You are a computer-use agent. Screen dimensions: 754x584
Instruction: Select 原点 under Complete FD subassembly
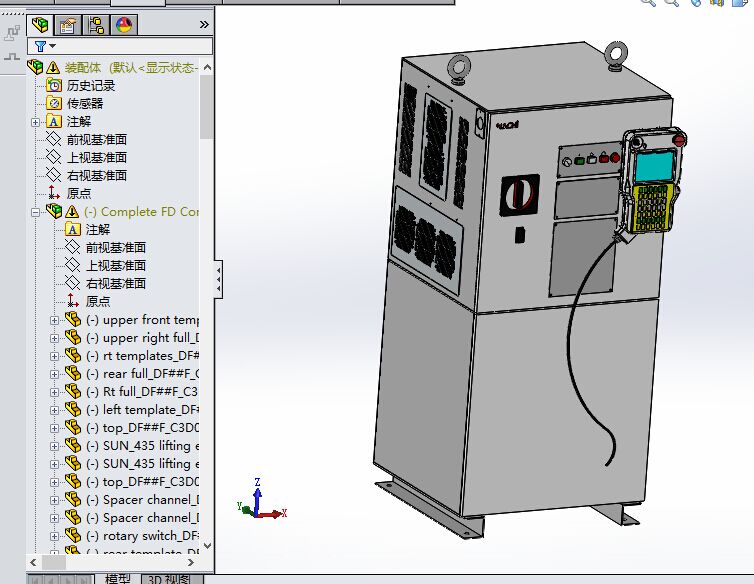coord(98,301)
